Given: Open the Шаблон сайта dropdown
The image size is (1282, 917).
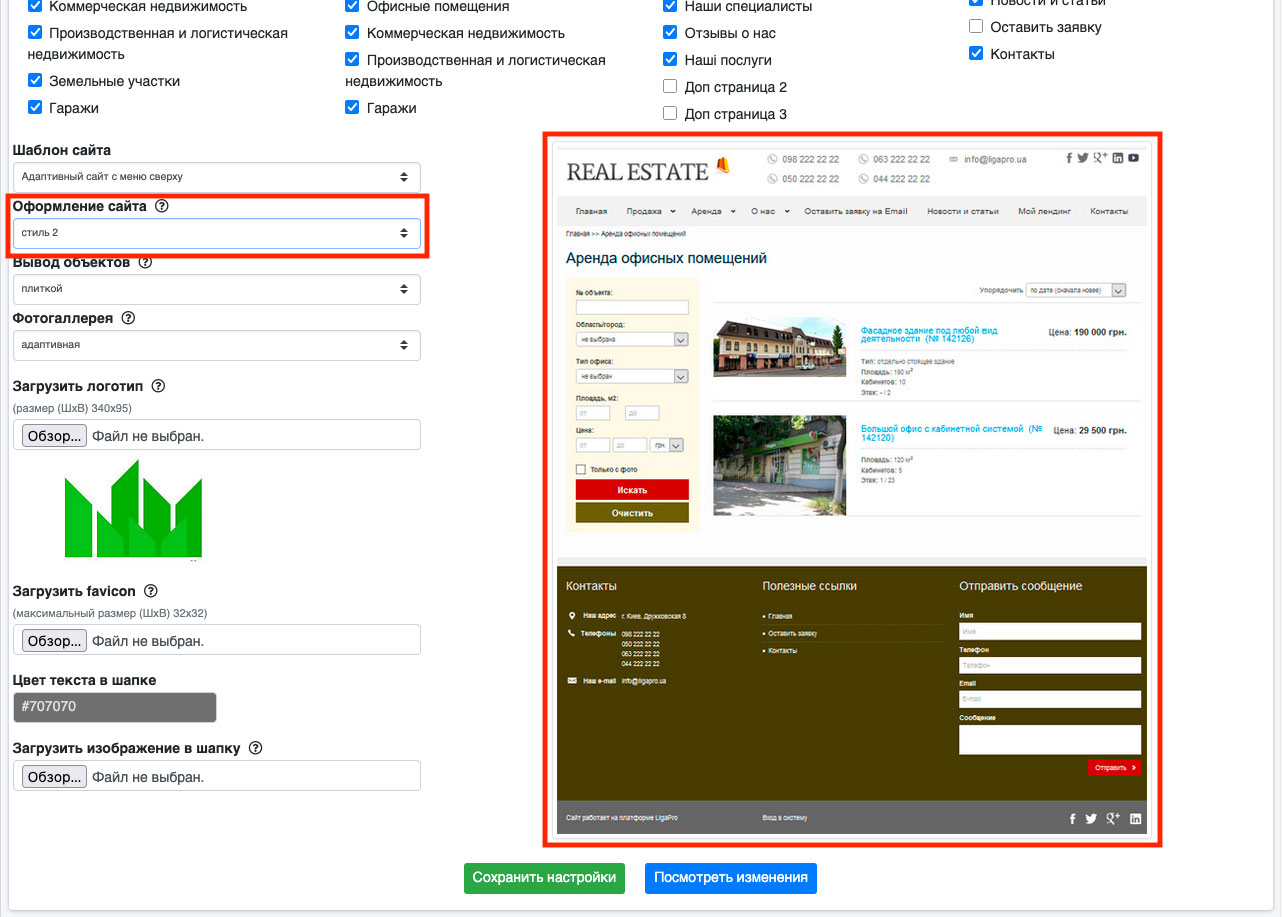Looking at the screenshot, I should pyautogui.click(x=216, y=177).
